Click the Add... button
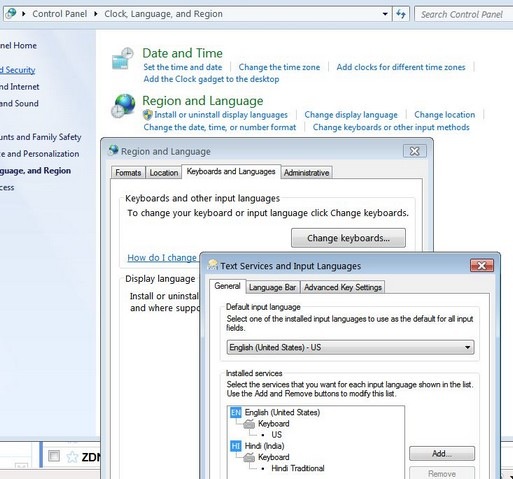The width and height of the screenshot is (513, 479). pyautogui.click(x=442, y=454)
